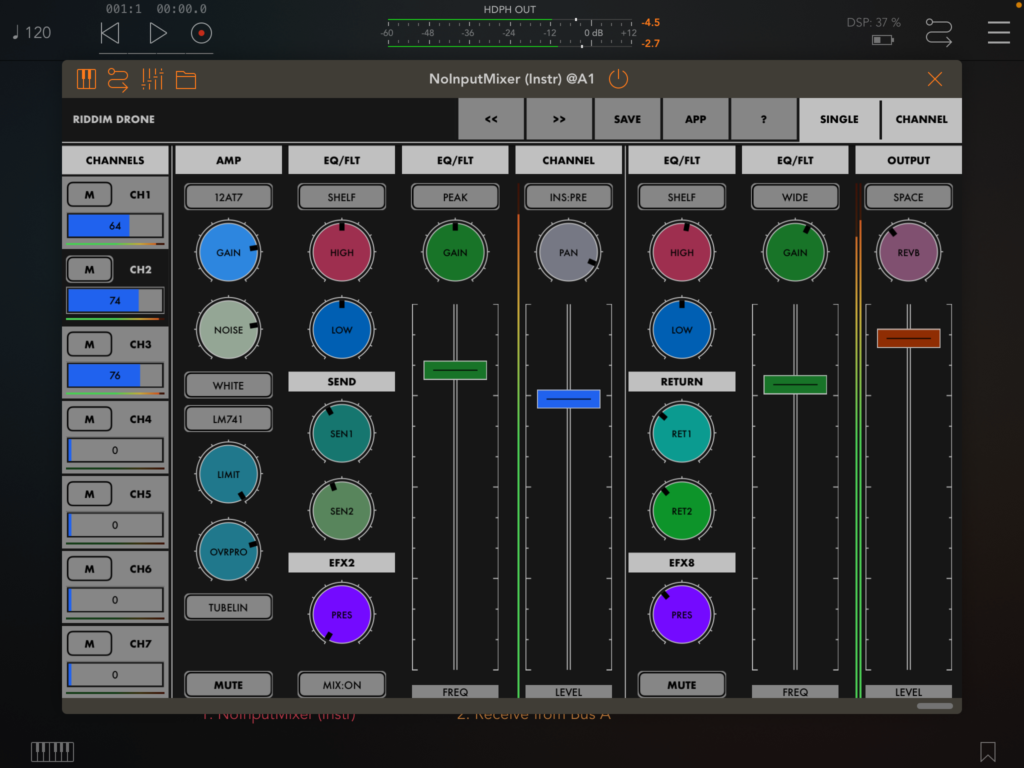Change the TUBELIN mode selector
1024x768 pixels.
[x=228, y=607]
